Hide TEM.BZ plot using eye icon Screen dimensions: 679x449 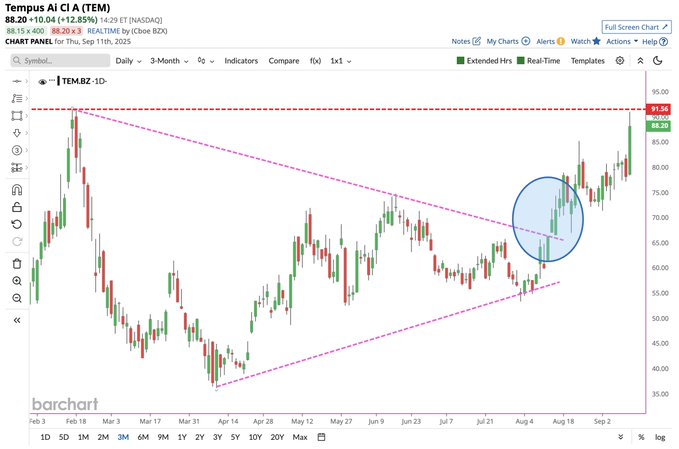click(x=42, y=81)
